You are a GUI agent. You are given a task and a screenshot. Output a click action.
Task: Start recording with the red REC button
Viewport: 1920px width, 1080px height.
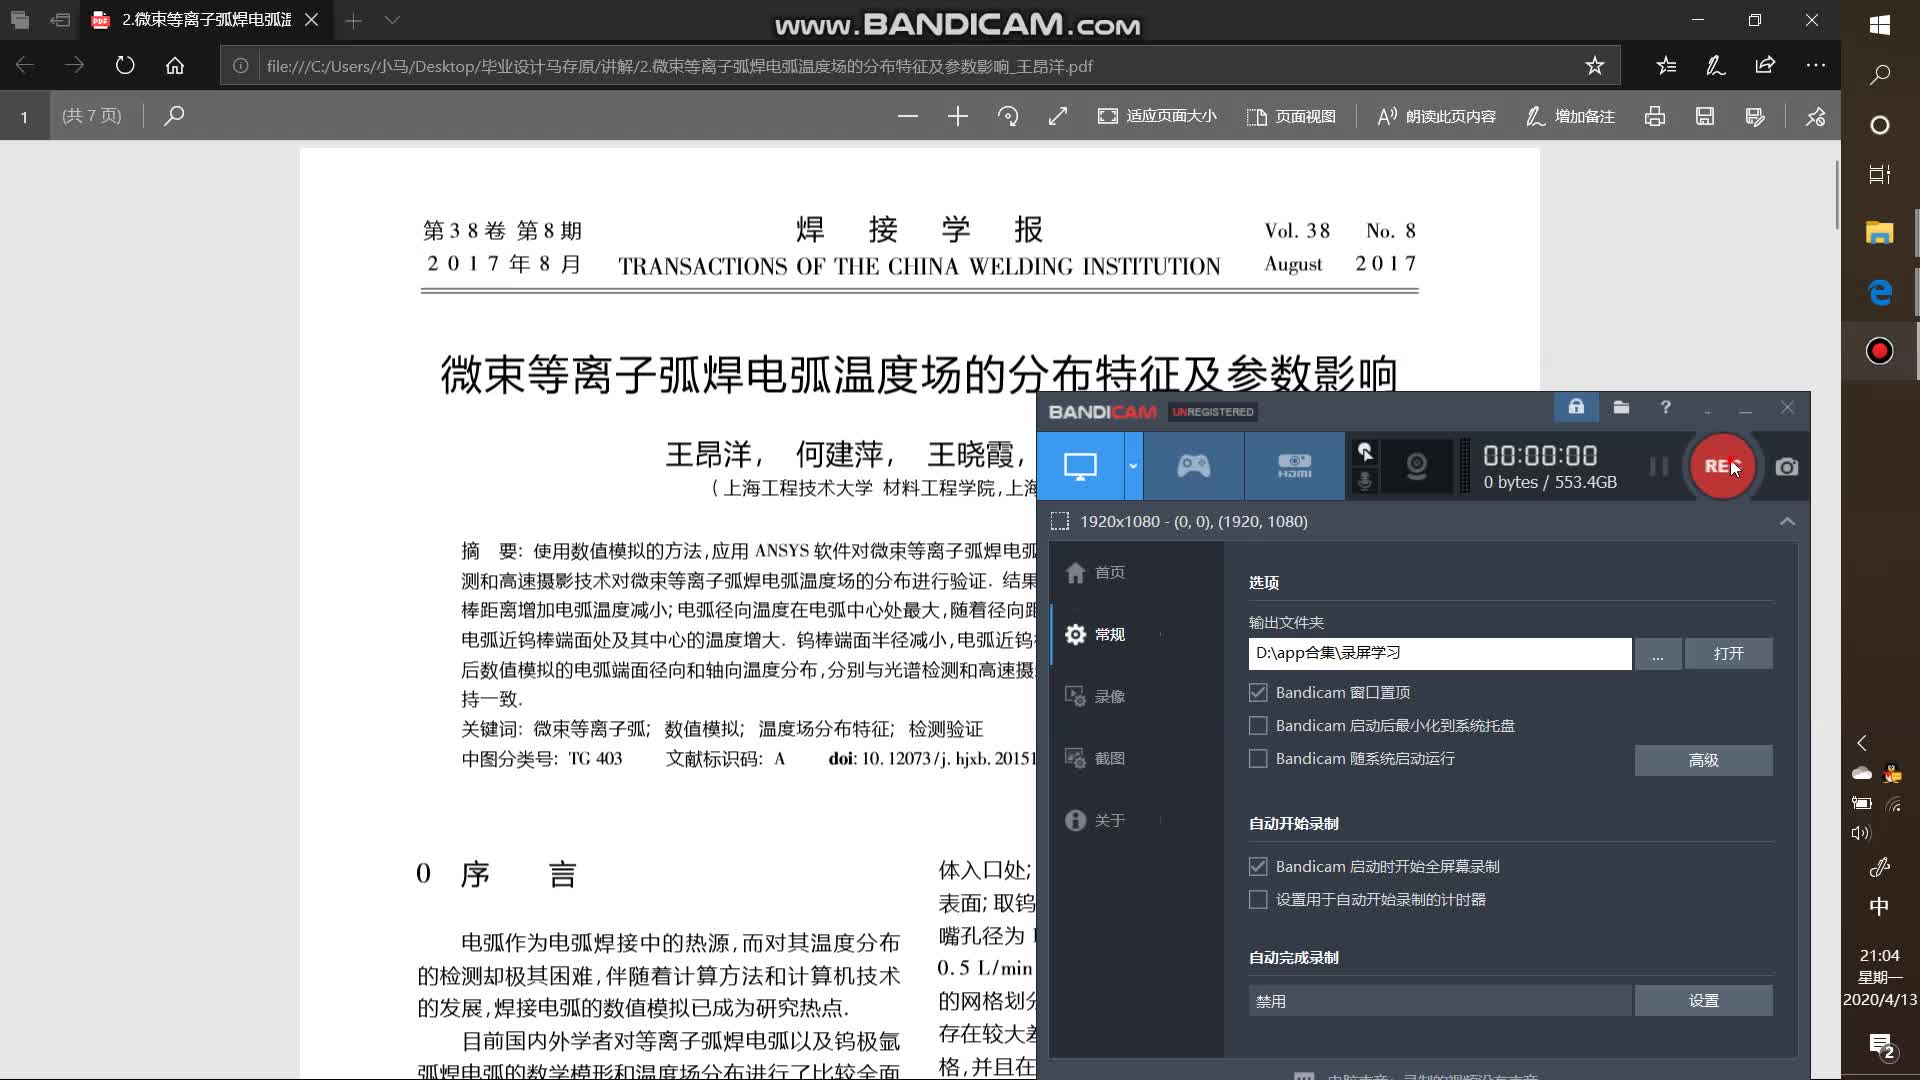[x=1722, y=466]
